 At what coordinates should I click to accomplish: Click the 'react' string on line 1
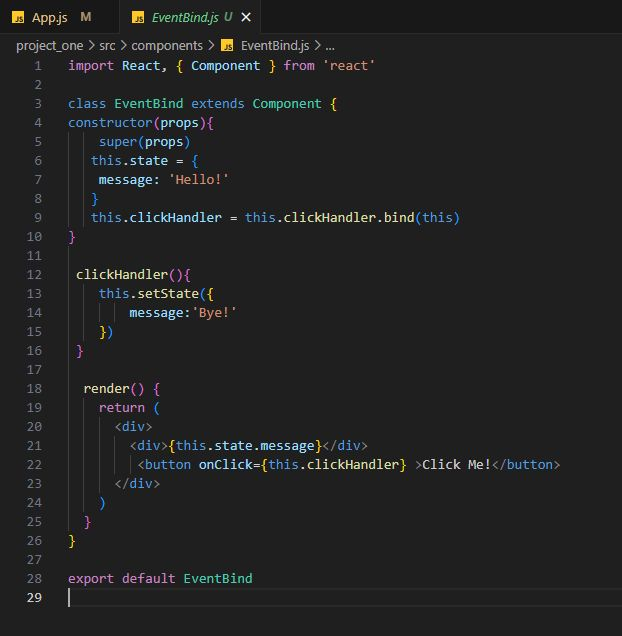tap(349, 65)
